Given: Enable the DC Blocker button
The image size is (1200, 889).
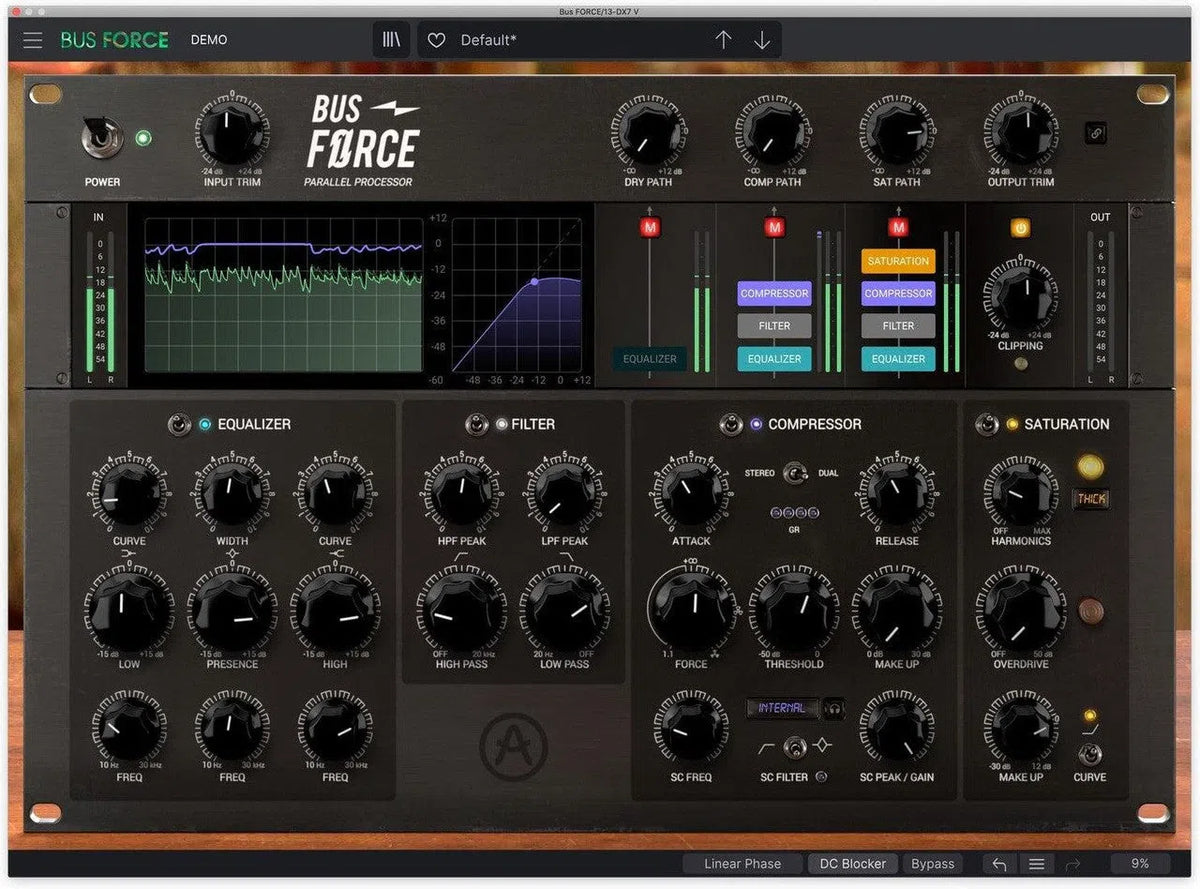Looking at the screenshot, I should pos(852,863).
